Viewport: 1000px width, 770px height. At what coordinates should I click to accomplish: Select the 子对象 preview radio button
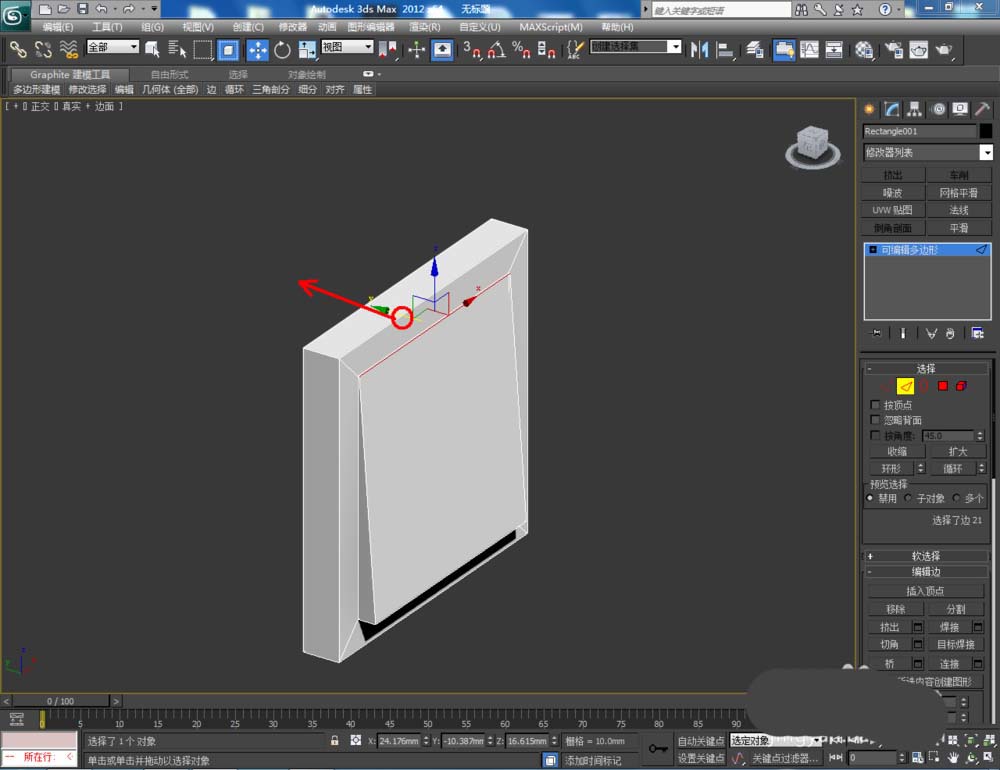(x=908, y=498)
